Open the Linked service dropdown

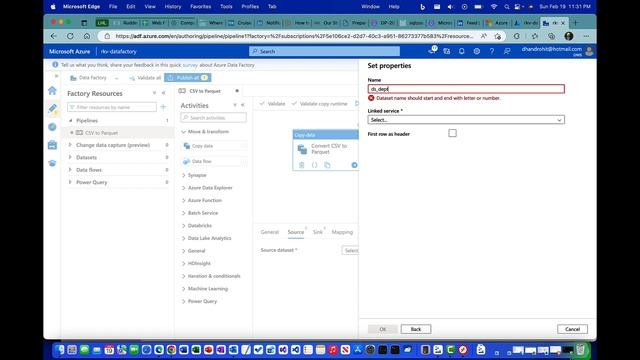click(466, 120)
